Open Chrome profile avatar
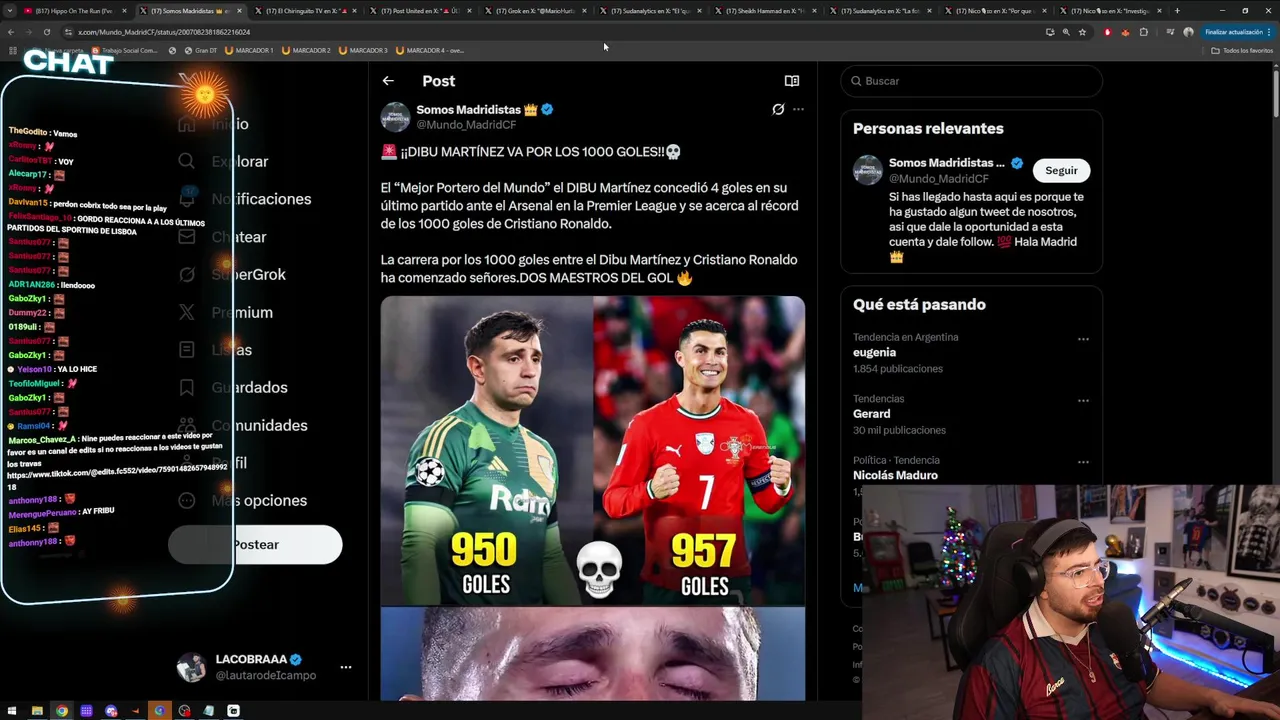 (1188, 32)
